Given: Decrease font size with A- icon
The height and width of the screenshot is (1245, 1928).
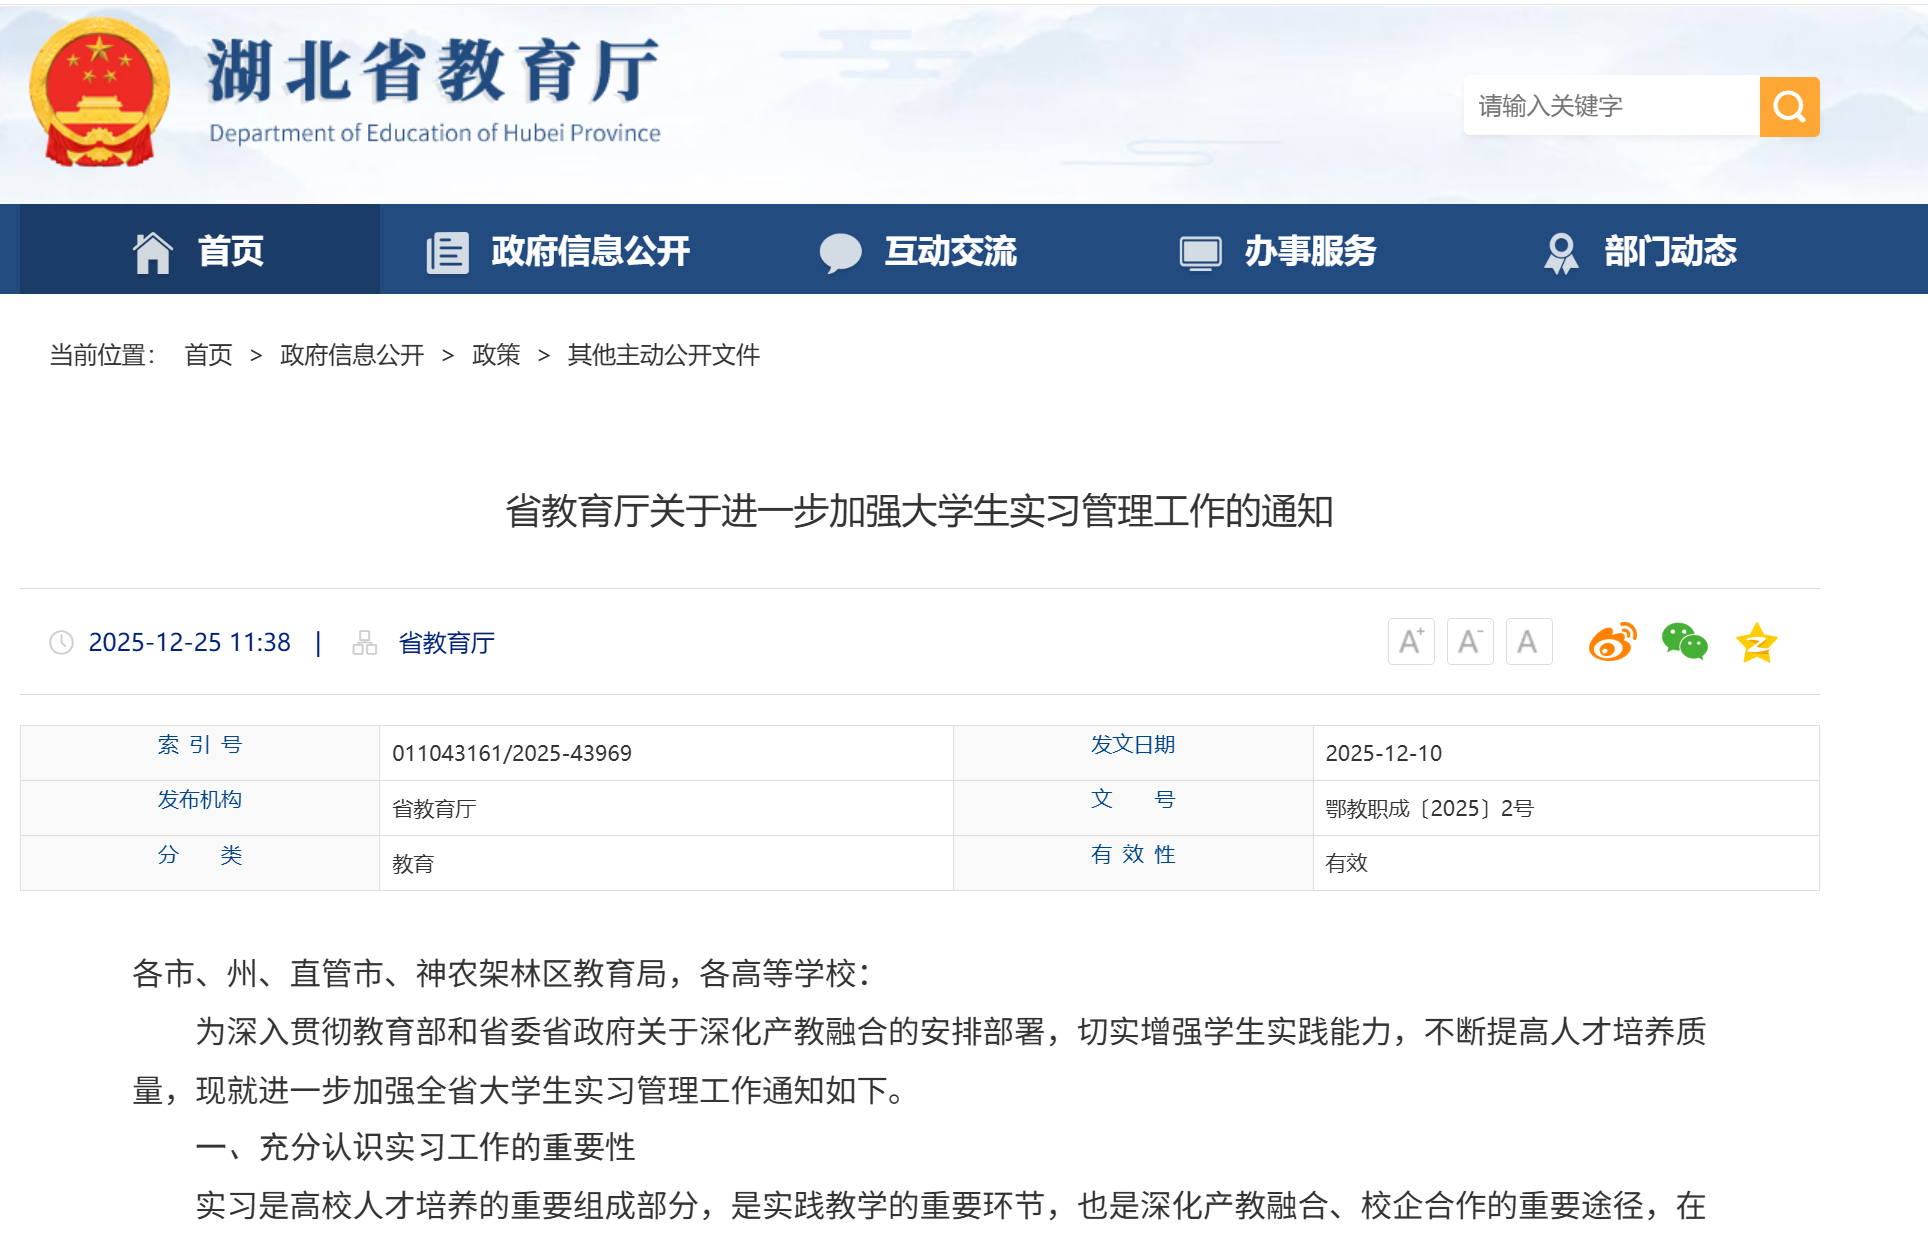Looking at the screenshot, I should pos(1470,641).
